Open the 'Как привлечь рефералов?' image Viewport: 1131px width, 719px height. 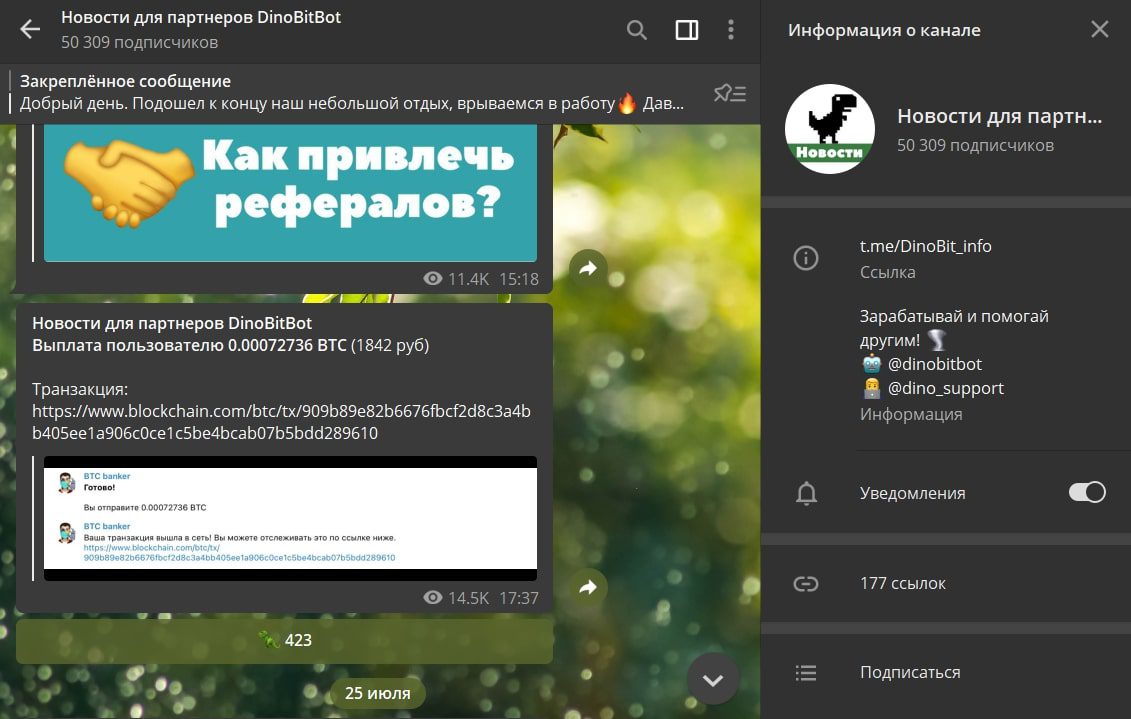[290, 193]
